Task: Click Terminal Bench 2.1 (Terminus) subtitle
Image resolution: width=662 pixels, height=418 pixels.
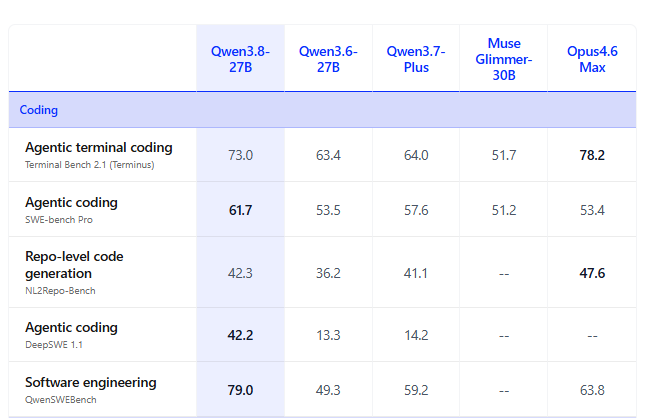Action: (90, 165)
